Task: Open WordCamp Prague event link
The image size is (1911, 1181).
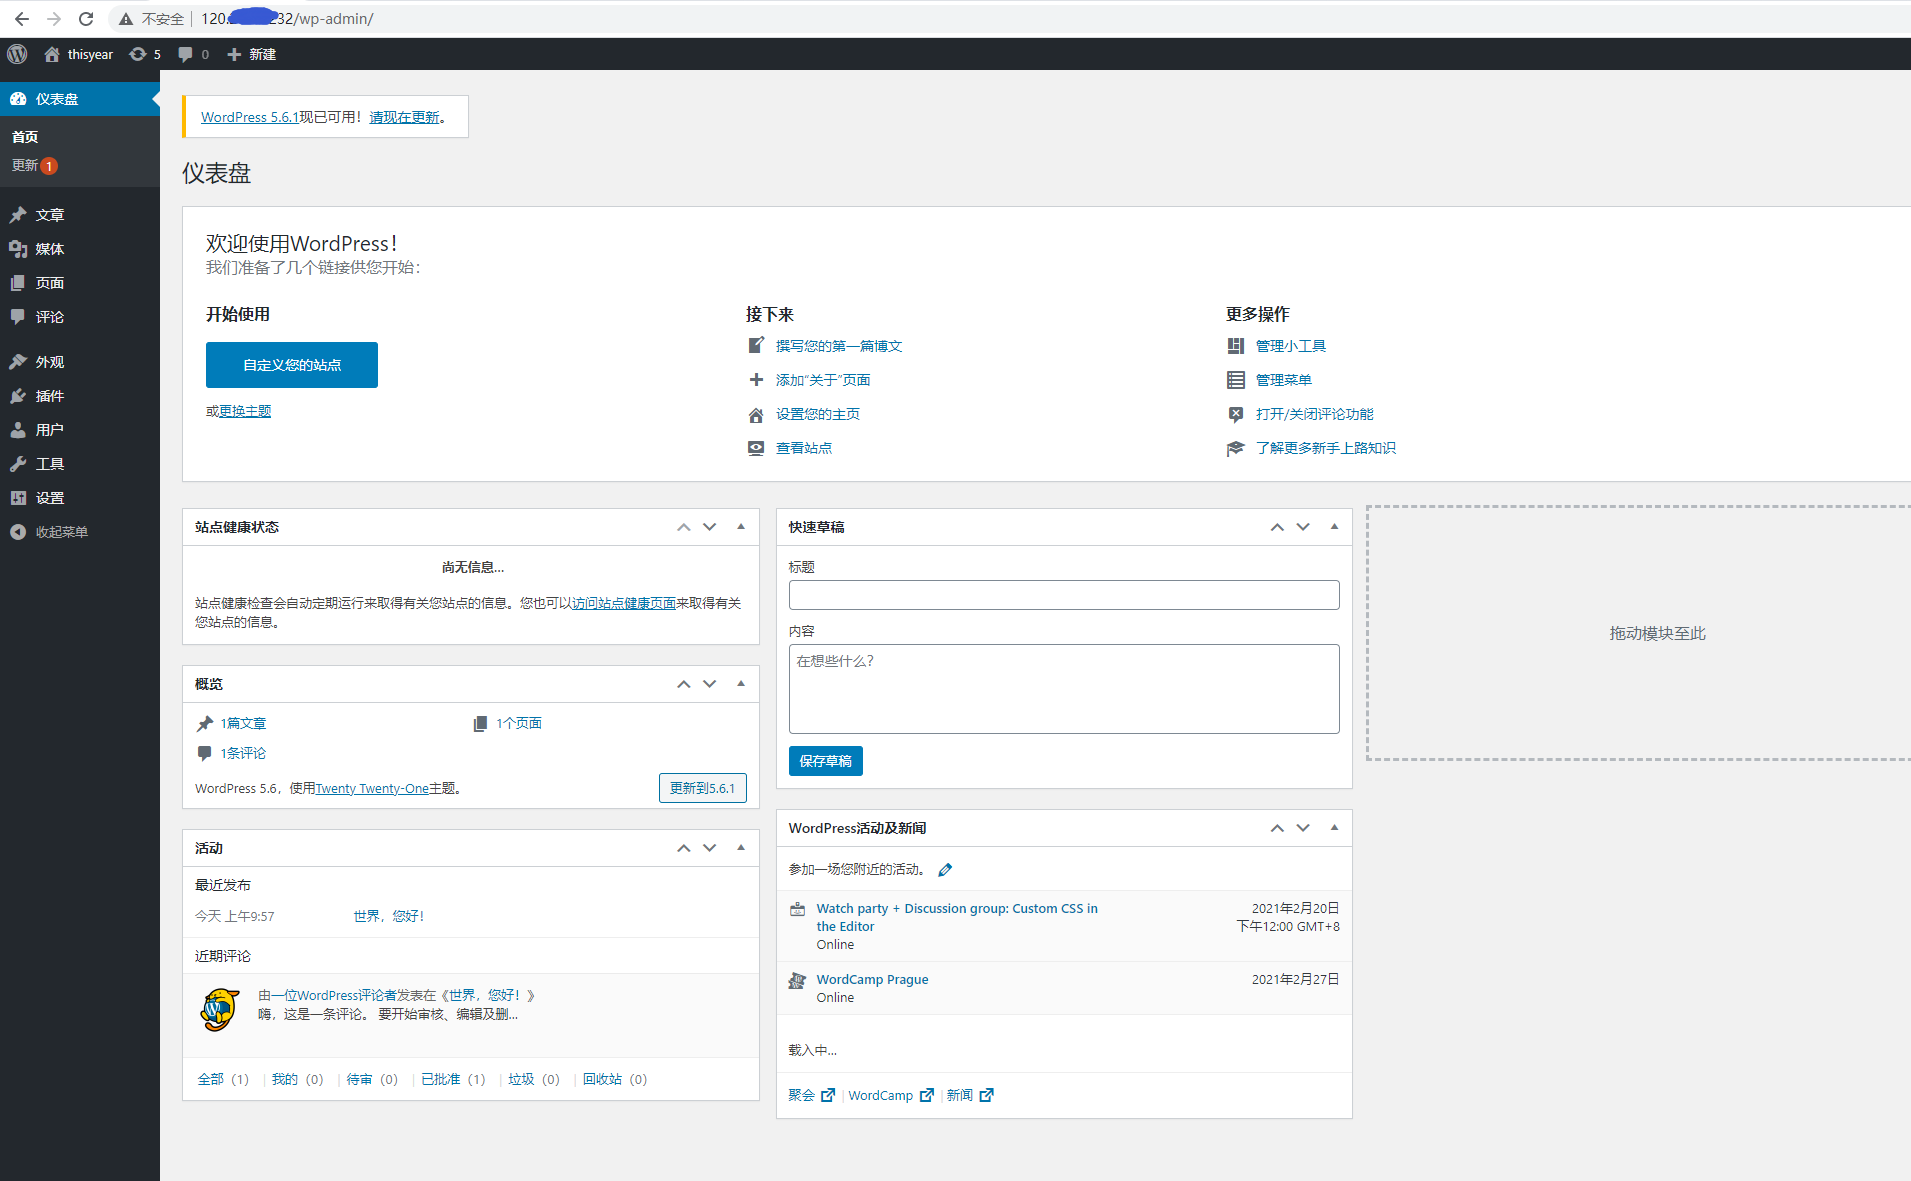Action: tap(872, 979)
